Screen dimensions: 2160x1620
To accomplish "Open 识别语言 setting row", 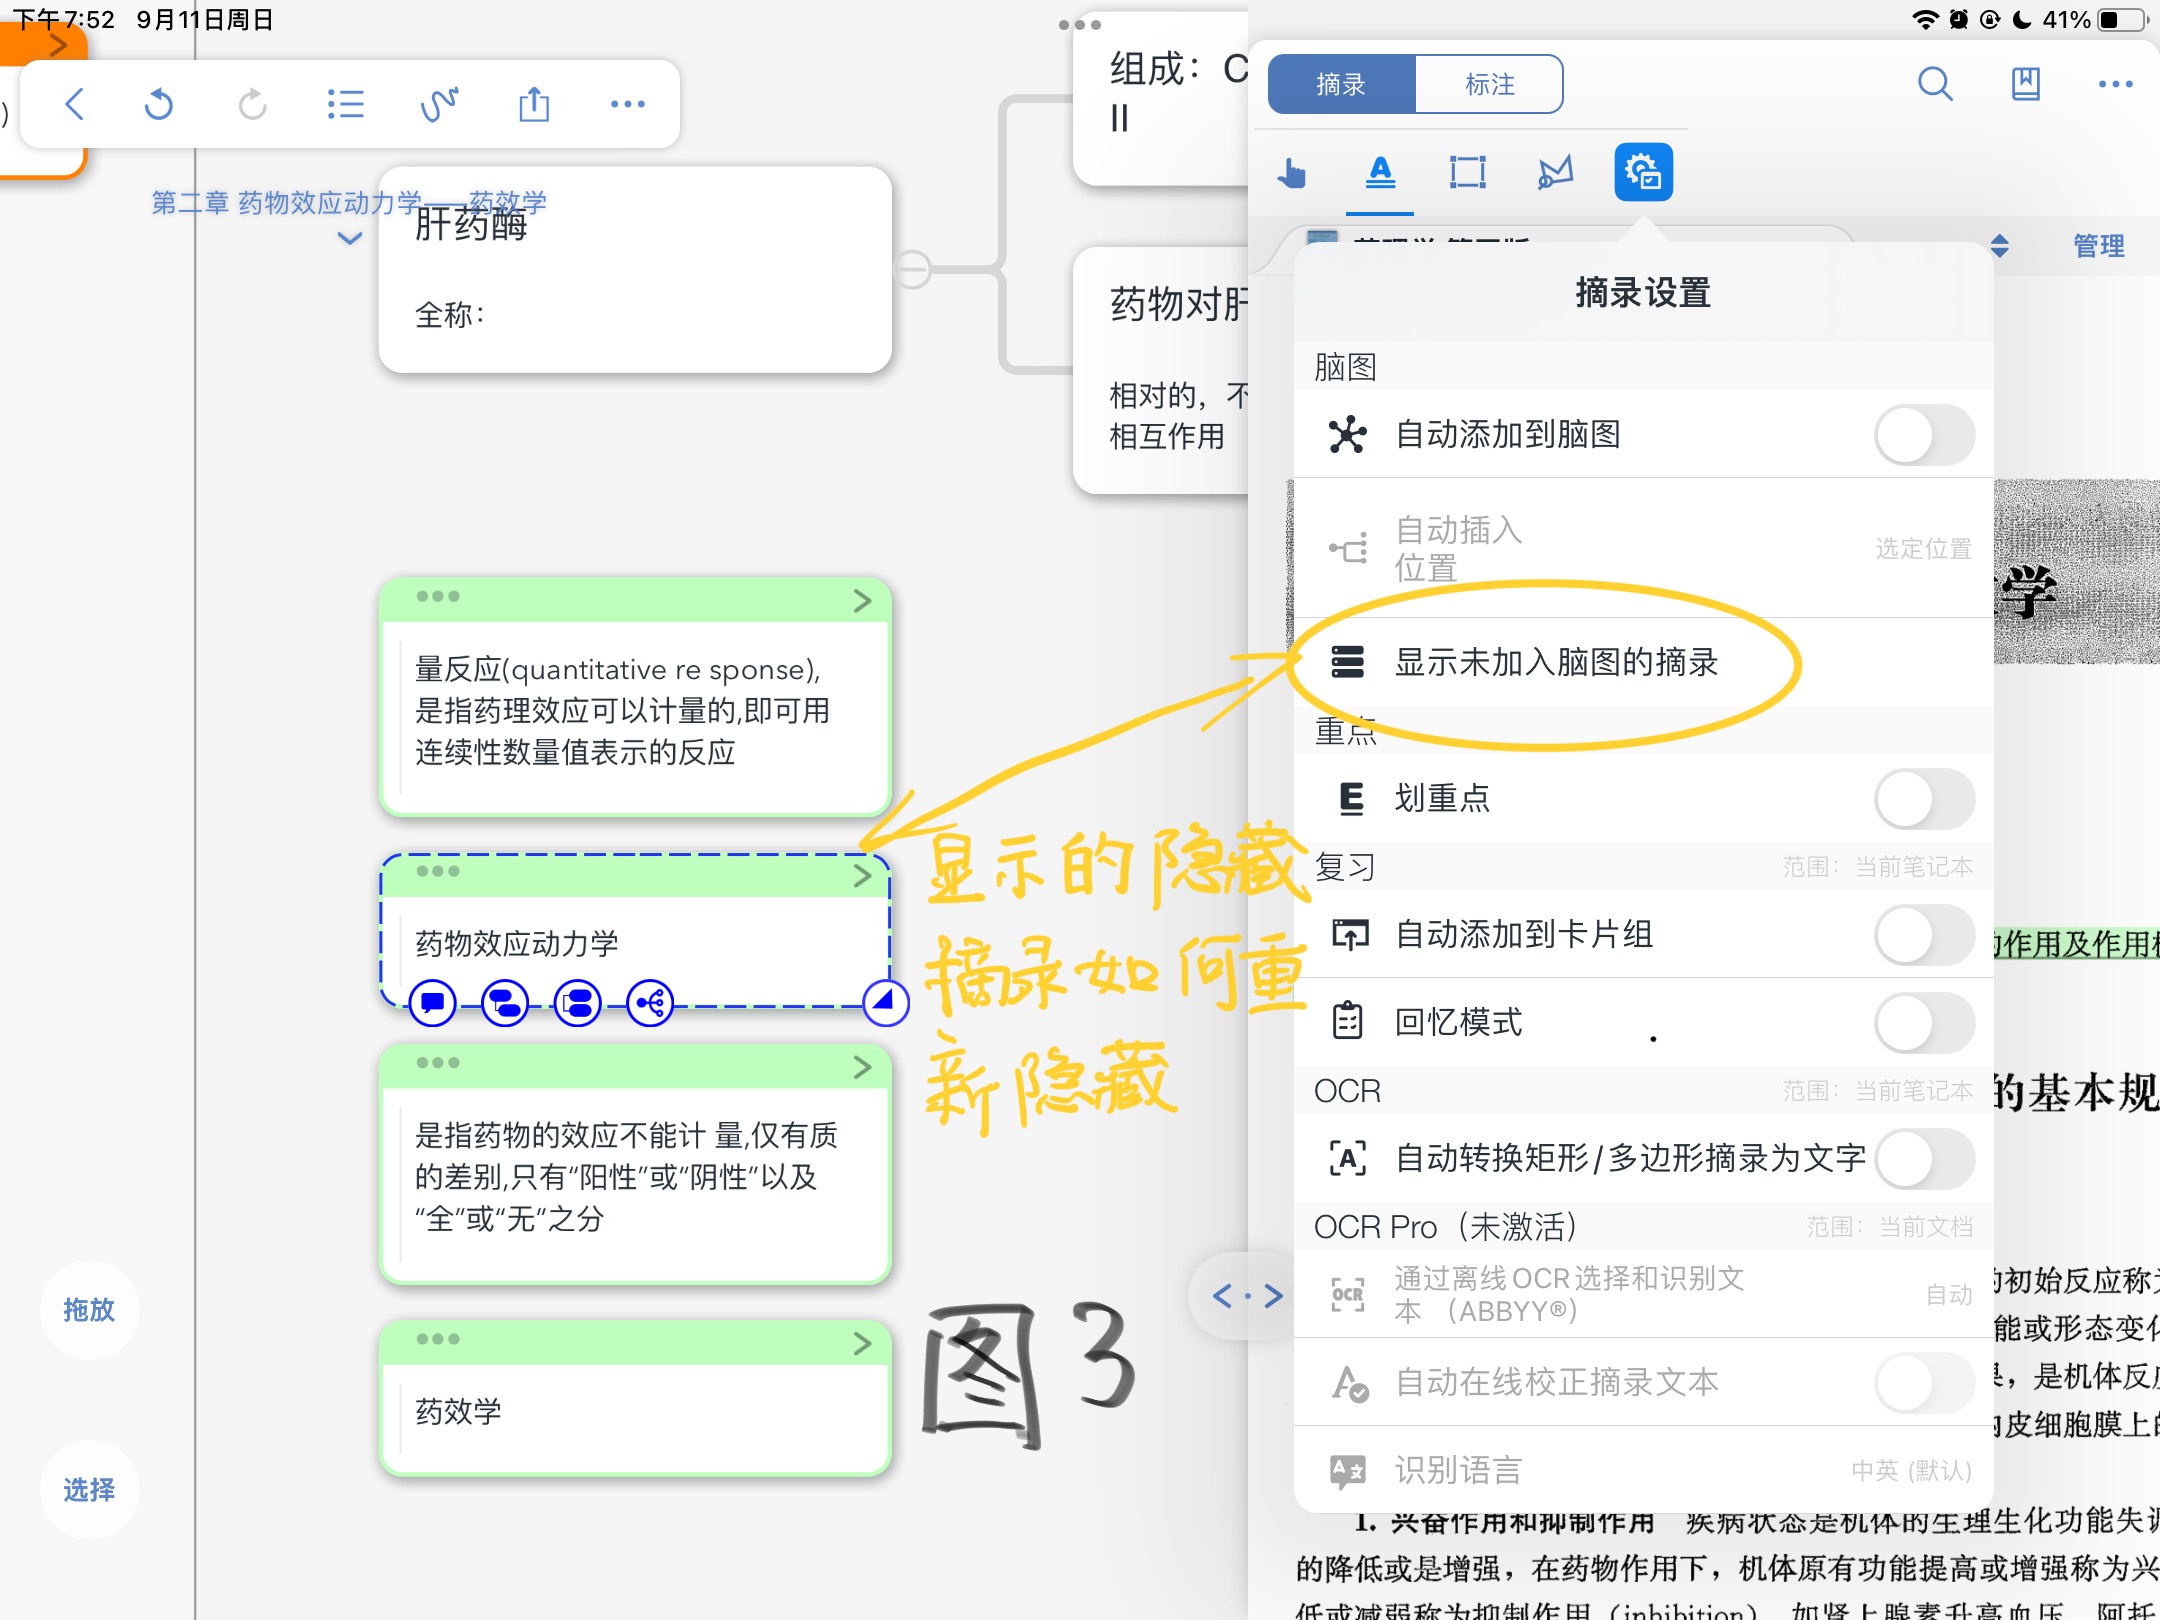I will [1643, 1470].
